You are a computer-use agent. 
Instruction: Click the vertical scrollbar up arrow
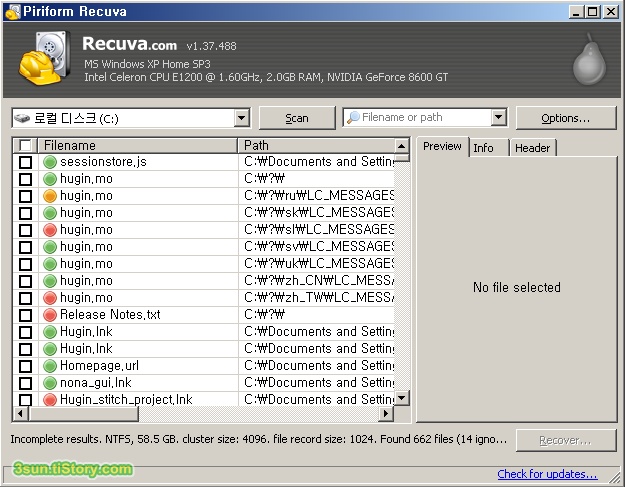point(401,146)
